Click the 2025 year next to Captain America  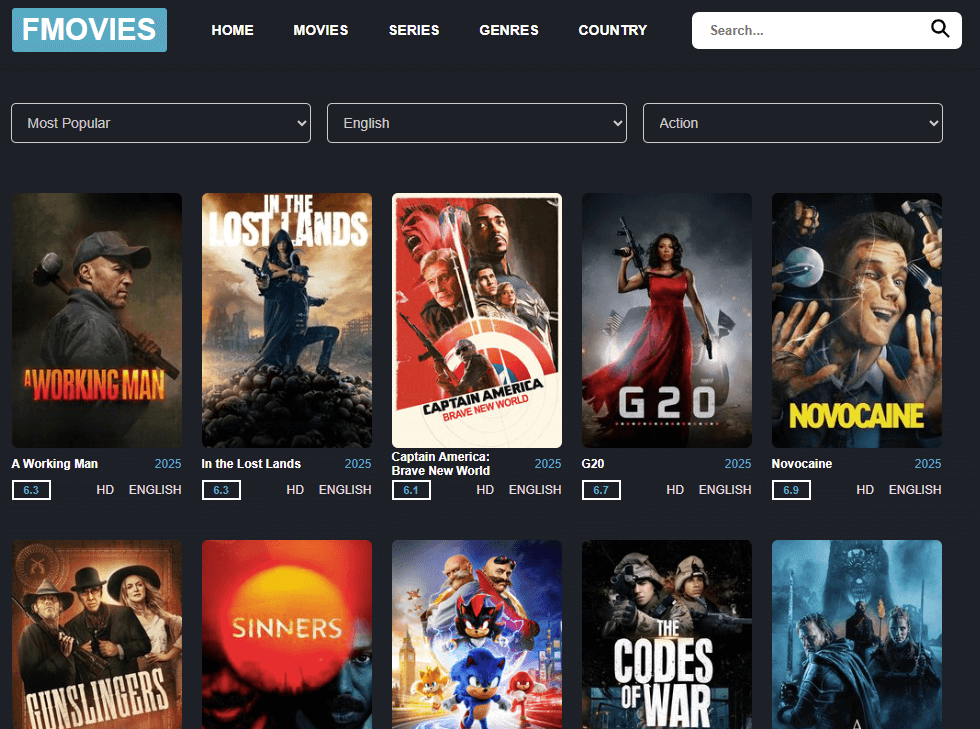click(x=548, y=464)
